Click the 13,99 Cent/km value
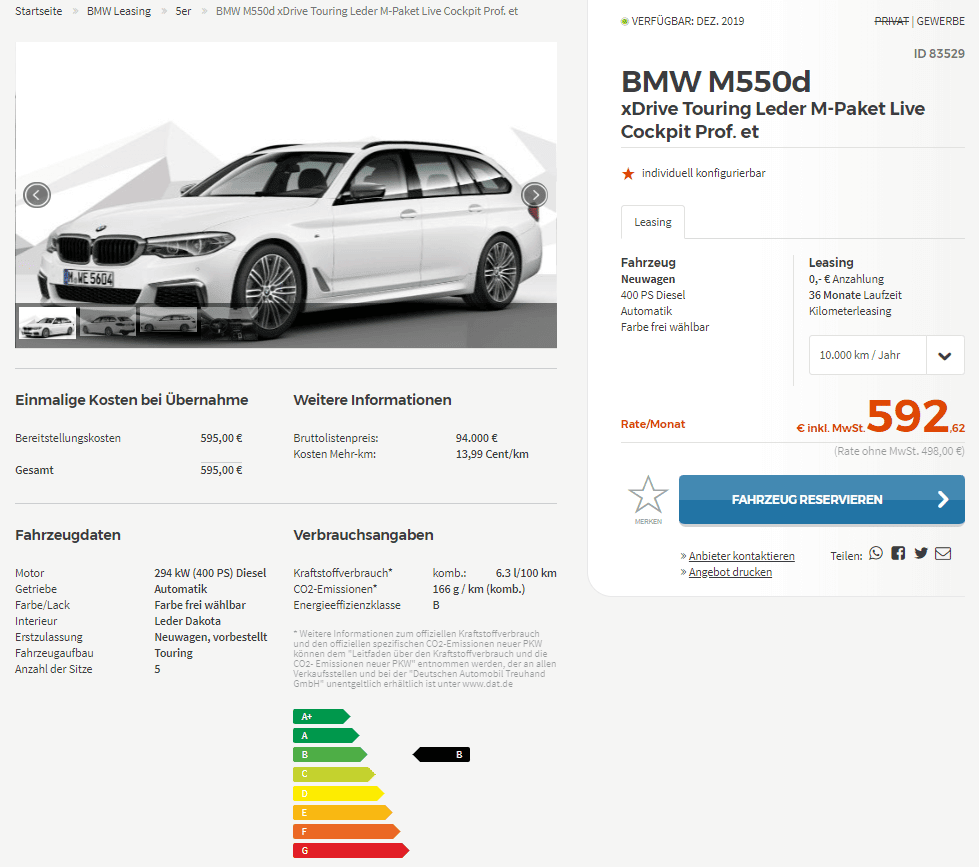 tap(492, 454)
